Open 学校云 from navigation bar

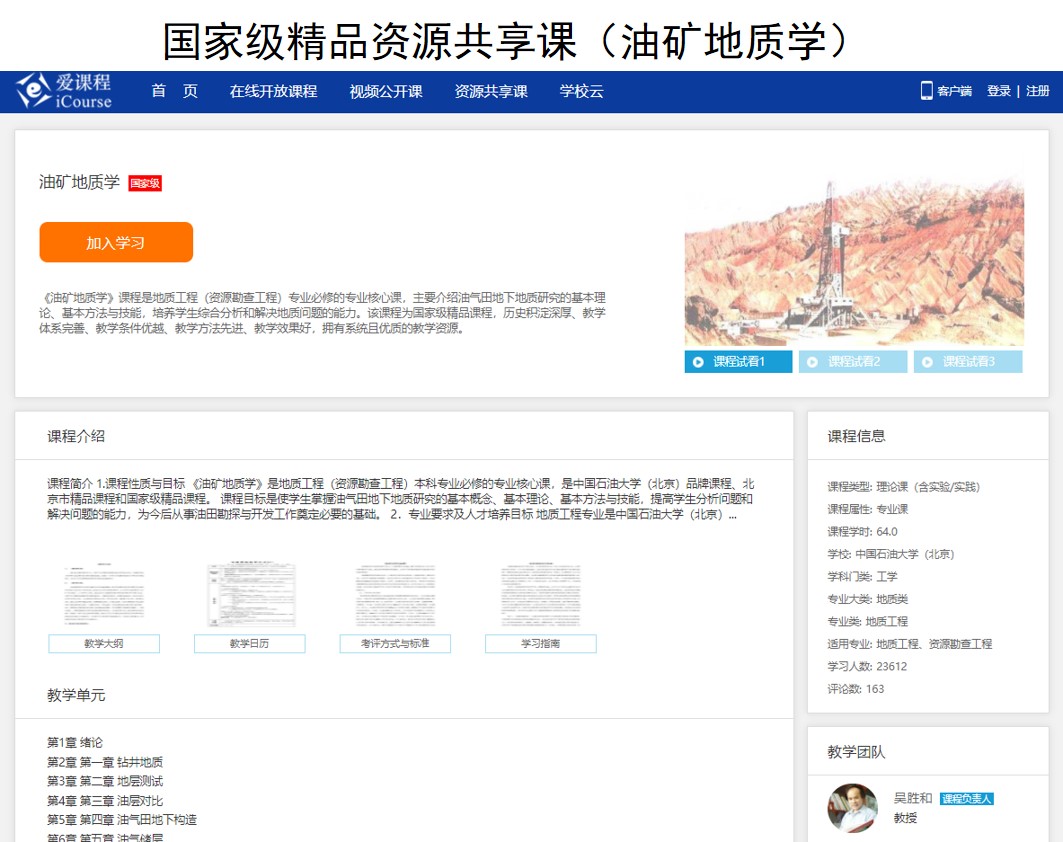[x=582, y=91]
